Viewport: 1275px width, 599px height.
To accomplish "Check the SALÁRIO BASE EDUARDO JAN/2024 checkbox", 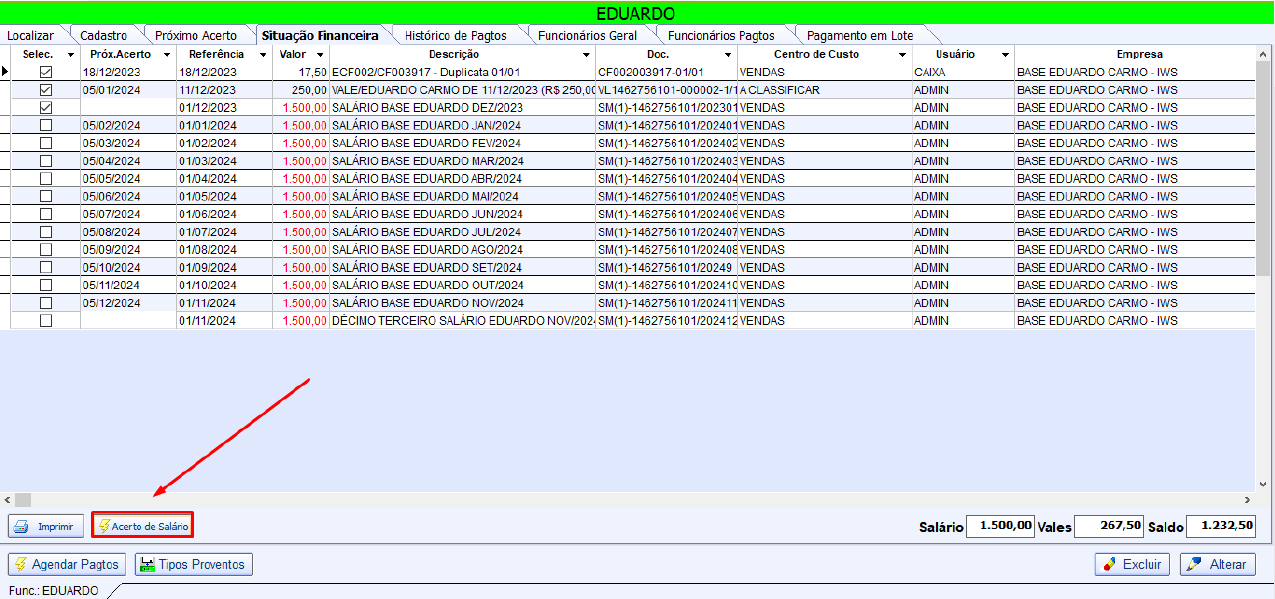I will click(x=45, y=125).
